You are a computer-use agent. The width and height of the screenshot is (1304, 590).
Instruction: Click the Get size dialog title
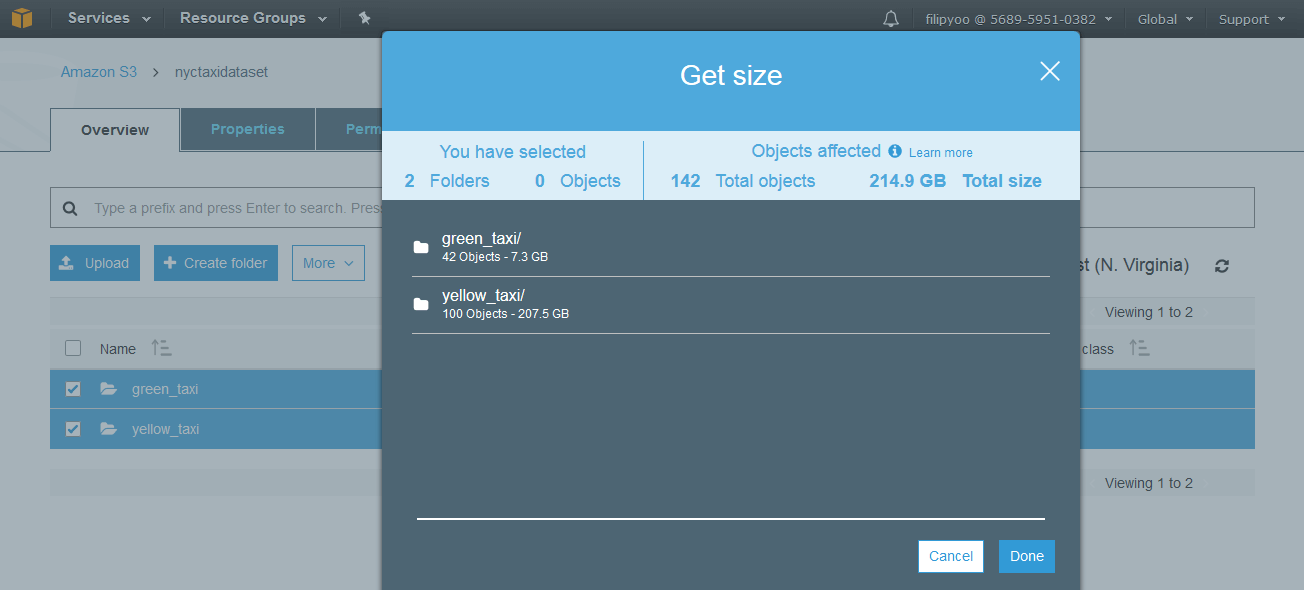coord(731,75)
